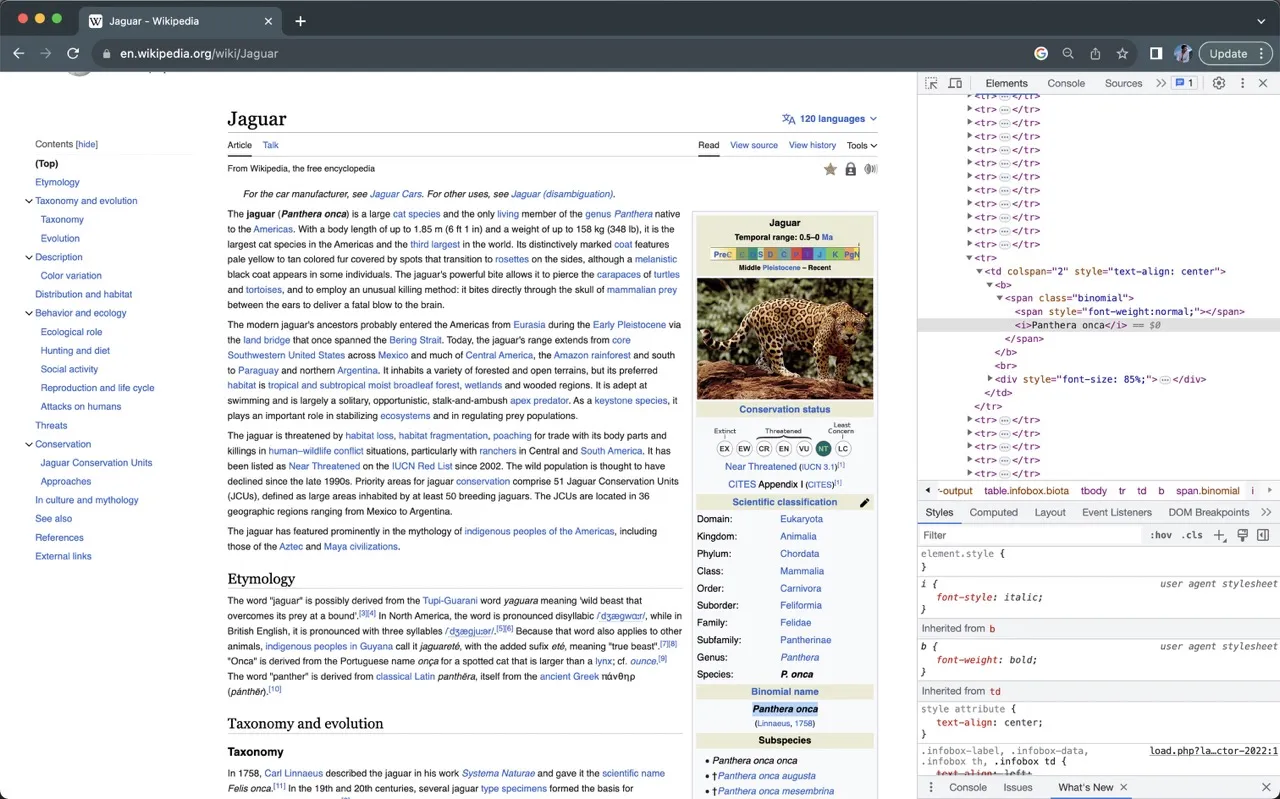Switch to the Console tab in DevTools
1280x799 pixels.
[x=1066, y=83]
